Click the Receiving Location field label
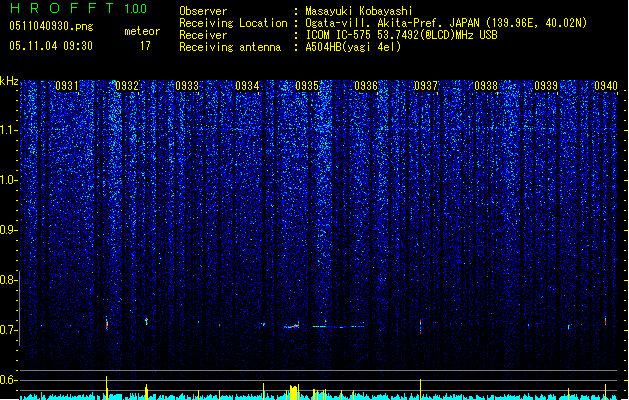This screenshot has height=400, width=629. [233, 23]
